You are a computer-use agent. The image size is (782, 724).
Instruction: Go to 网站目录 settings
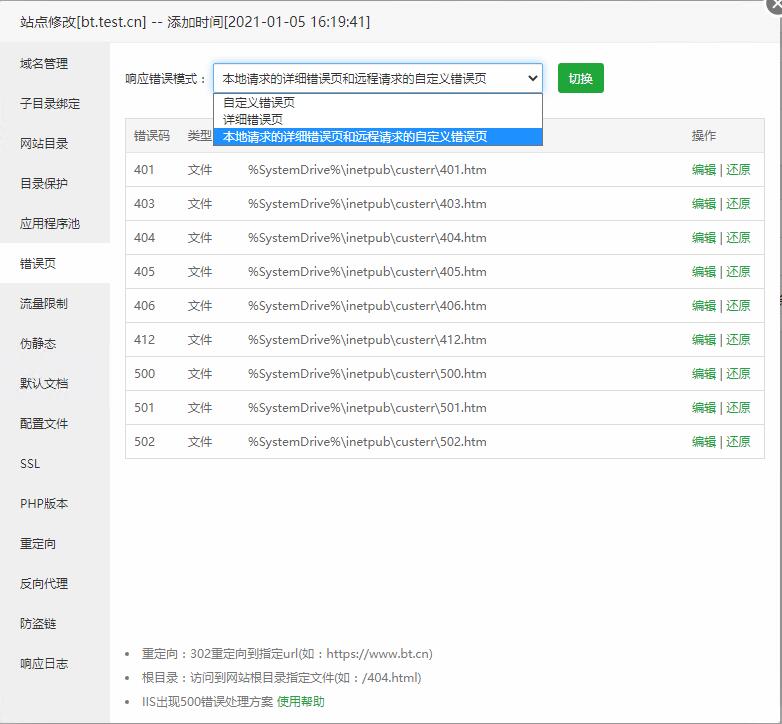coord(44,143)
